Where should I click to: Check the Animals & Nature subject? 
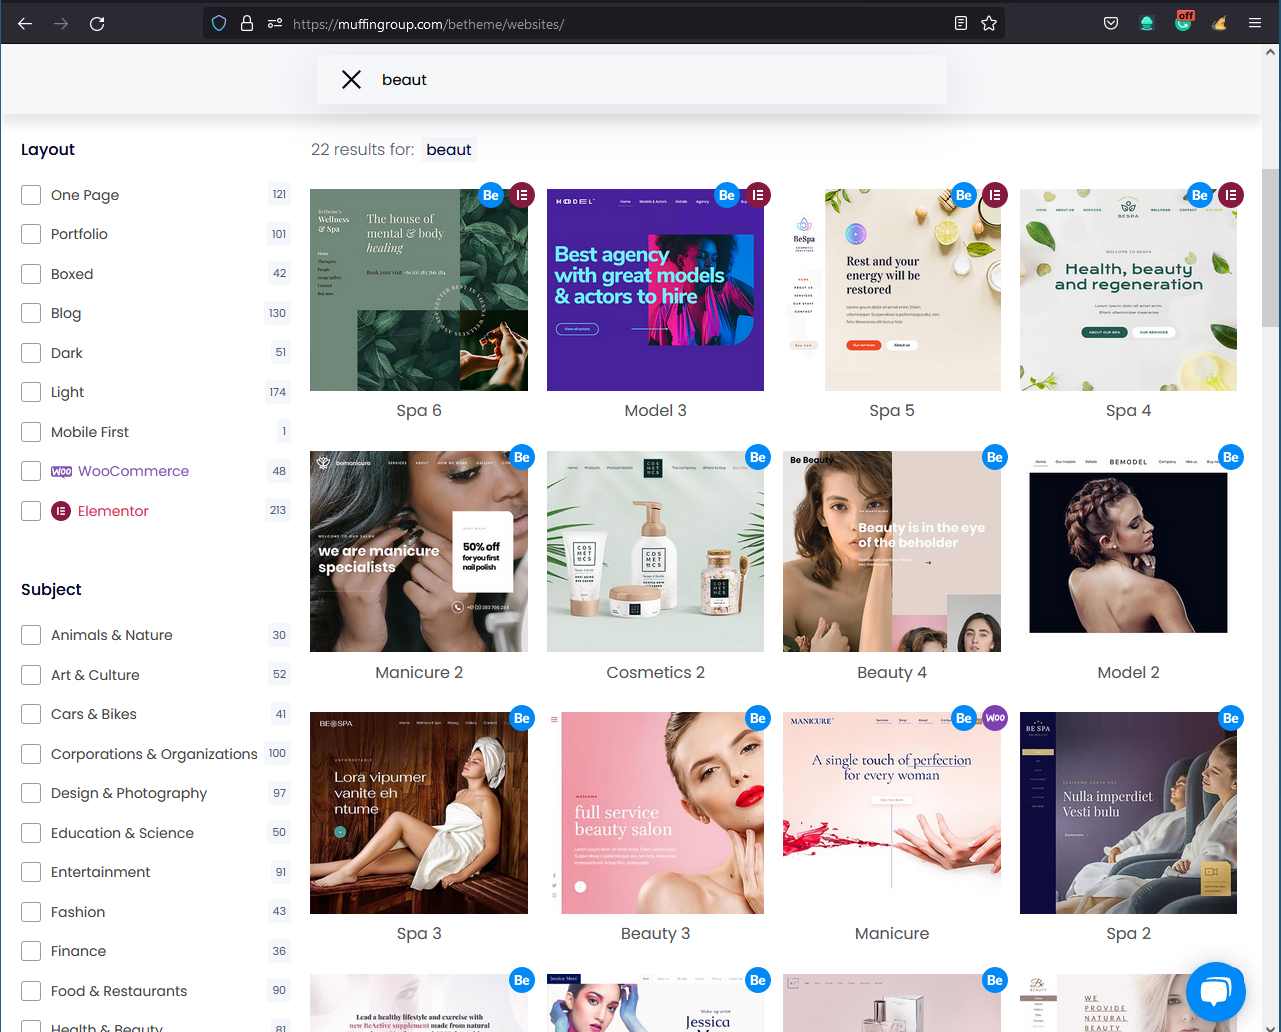click(31, 635)
